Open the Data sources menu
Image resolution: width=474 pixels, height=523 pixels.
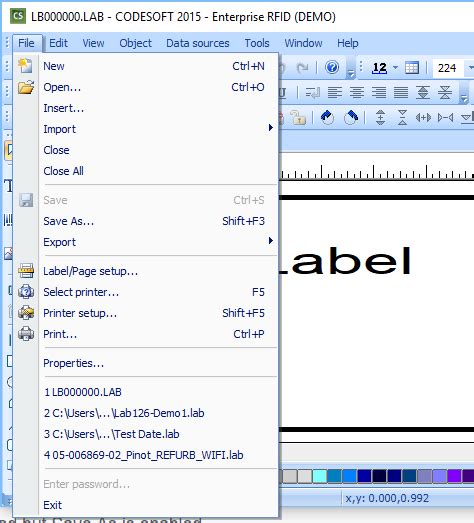pyautogui.click(x=197, y=43)
